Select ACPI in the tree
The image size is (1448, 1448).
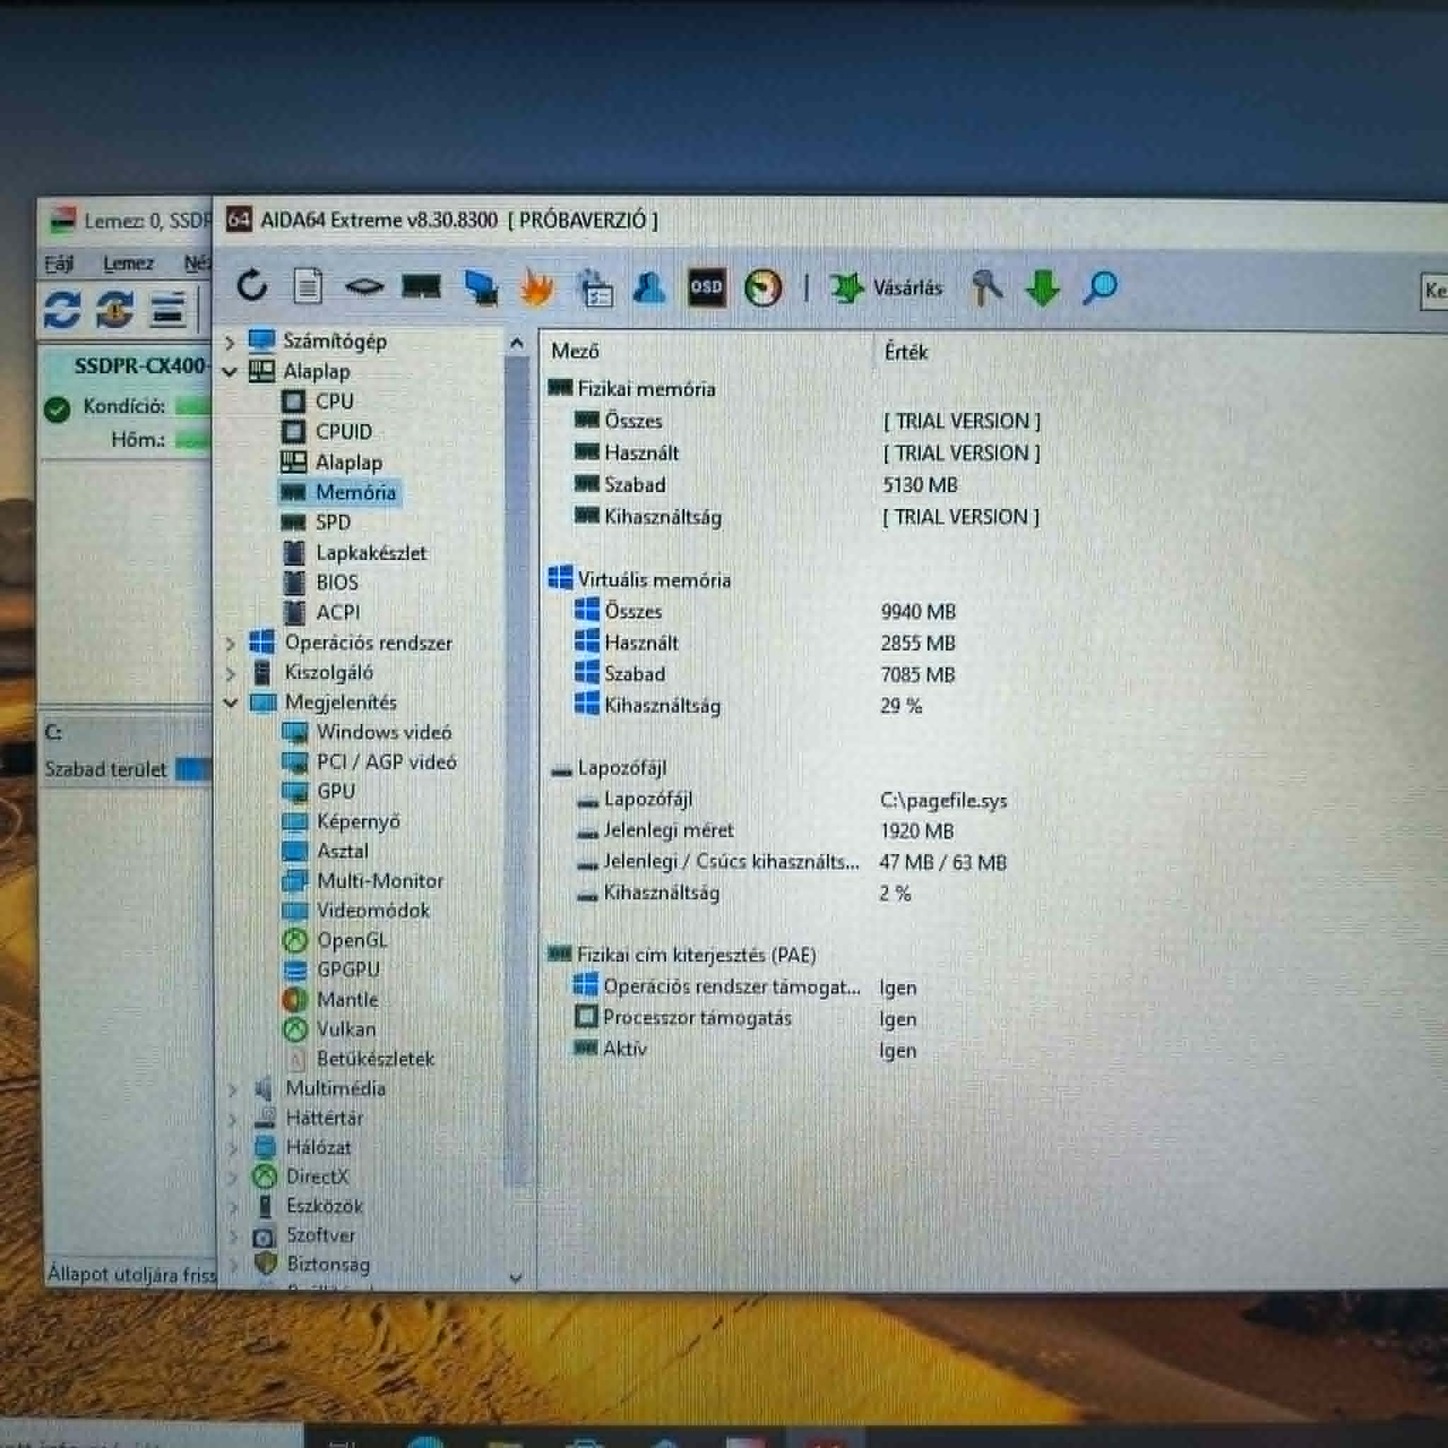coord(338,612)
